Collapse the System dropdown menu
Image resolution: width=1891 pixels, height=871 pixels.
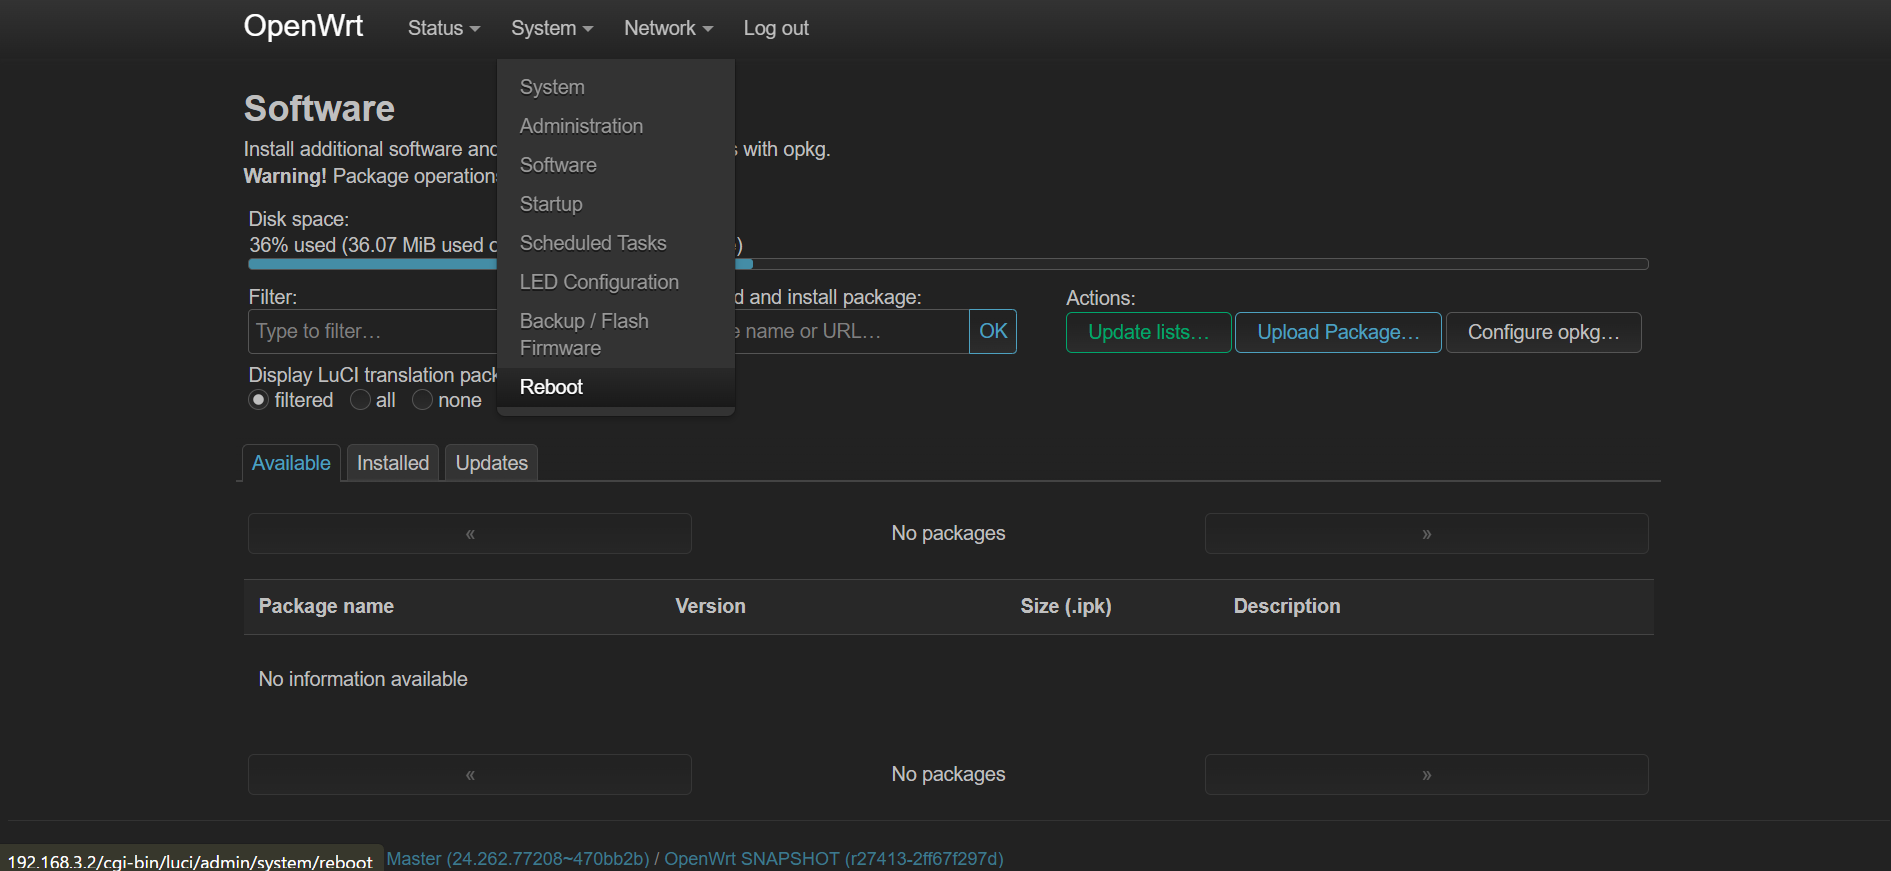(552, 28)
